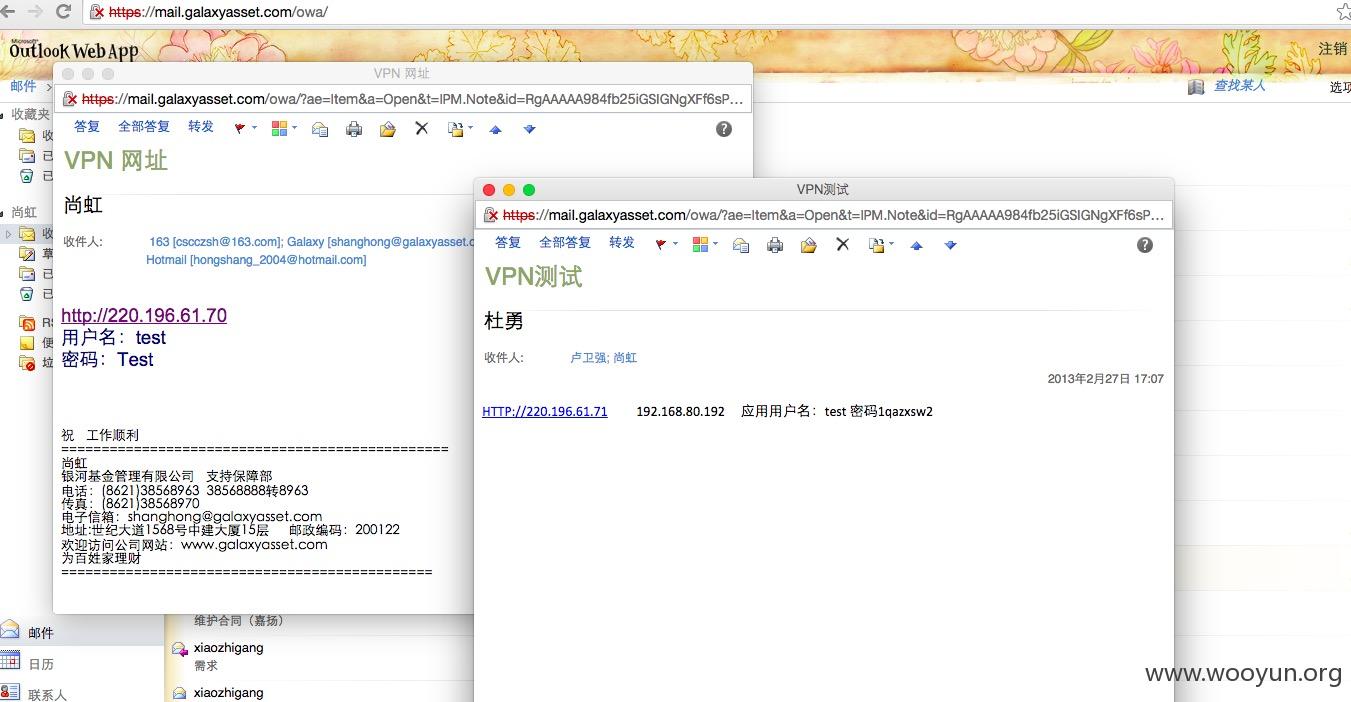Viewport: 1351px width, 702px height.
Task: Click Outlook Web App logo
Action: pyautogui.click(x=73, y=49)
